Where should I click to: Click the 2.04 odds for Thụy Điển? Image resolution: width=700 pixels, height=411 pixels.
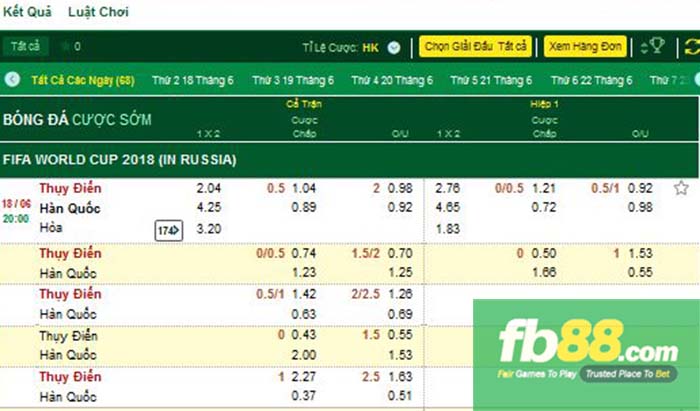point(209,188)
